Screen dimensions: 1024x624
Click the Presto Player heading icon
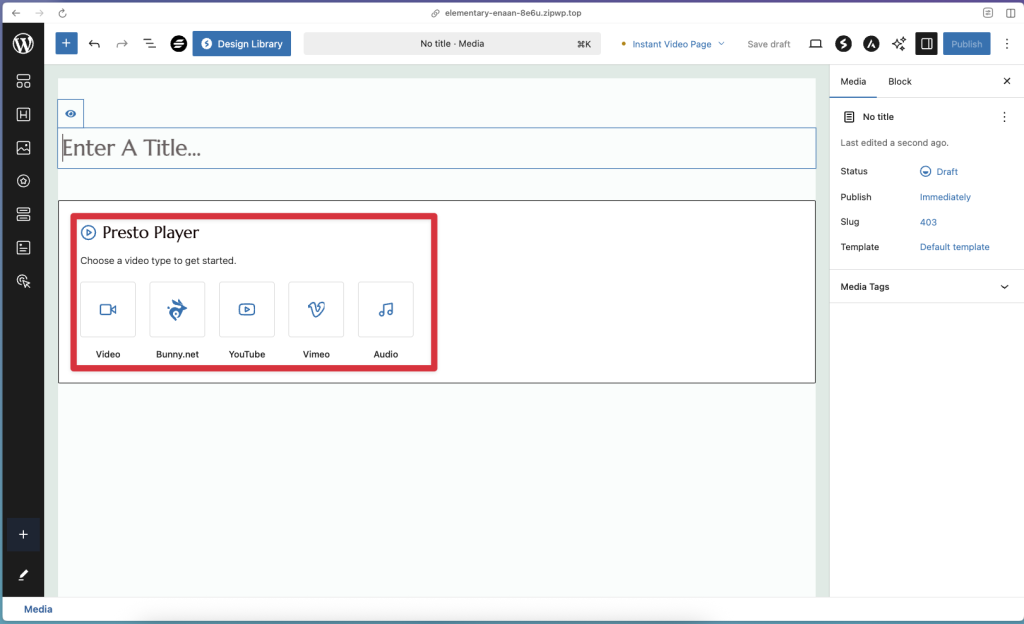(x=88, y=232)
